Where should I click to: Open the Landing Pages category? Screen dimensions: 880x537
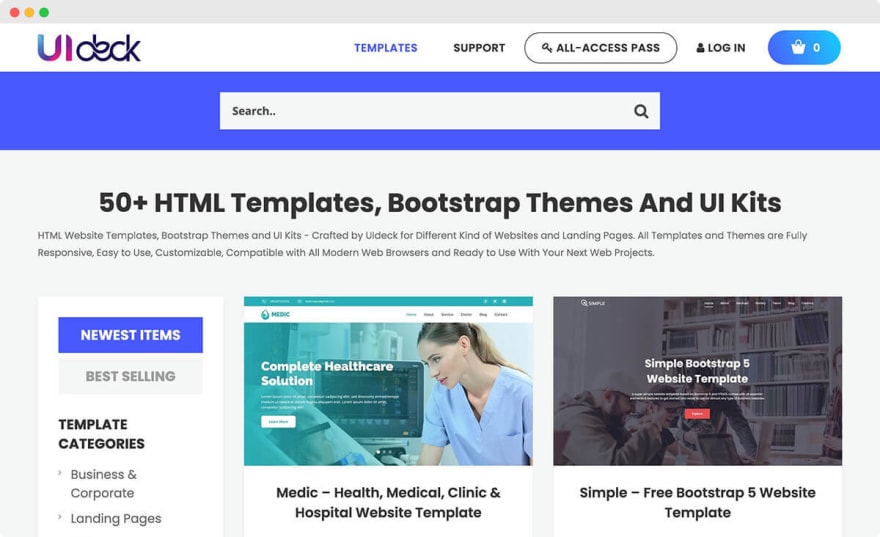tap(116, 518)
